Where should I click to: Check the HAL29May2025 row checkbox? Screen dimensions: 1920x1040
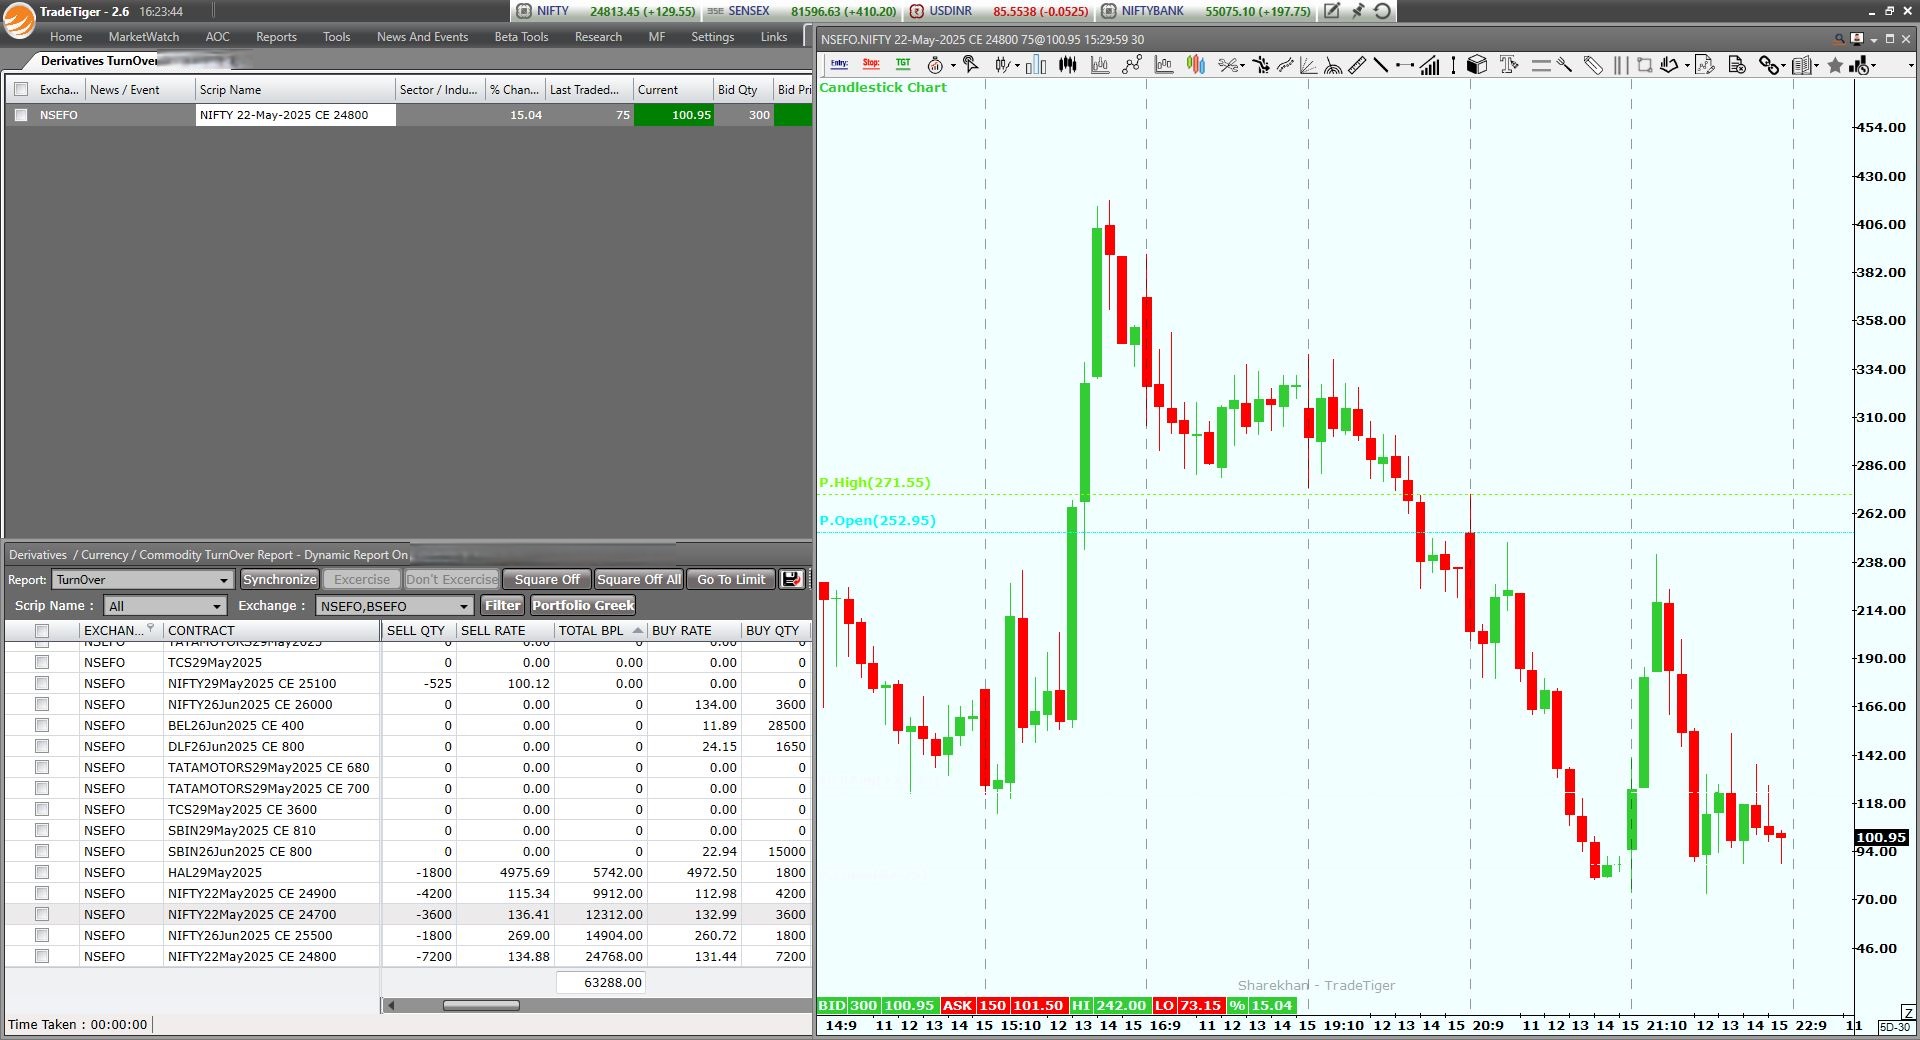(x=42, y=872)
